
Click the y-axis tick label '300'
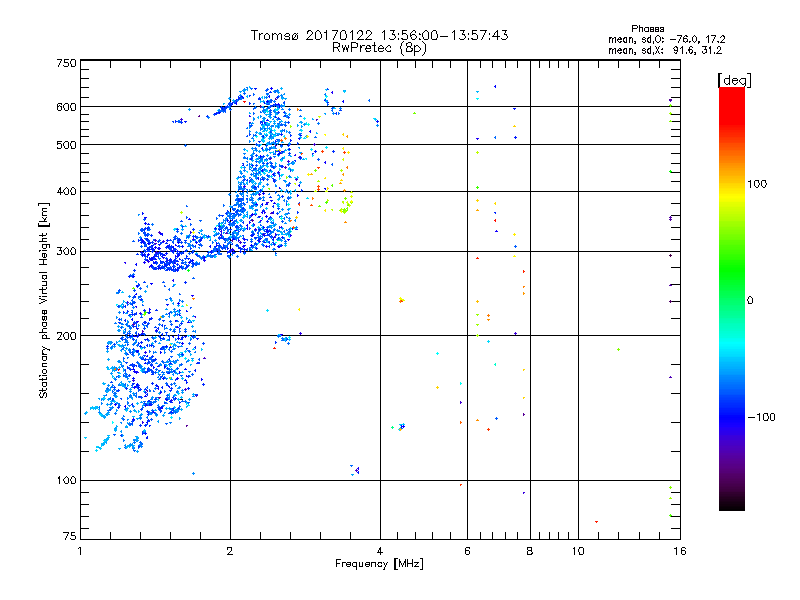coord(66,252)
